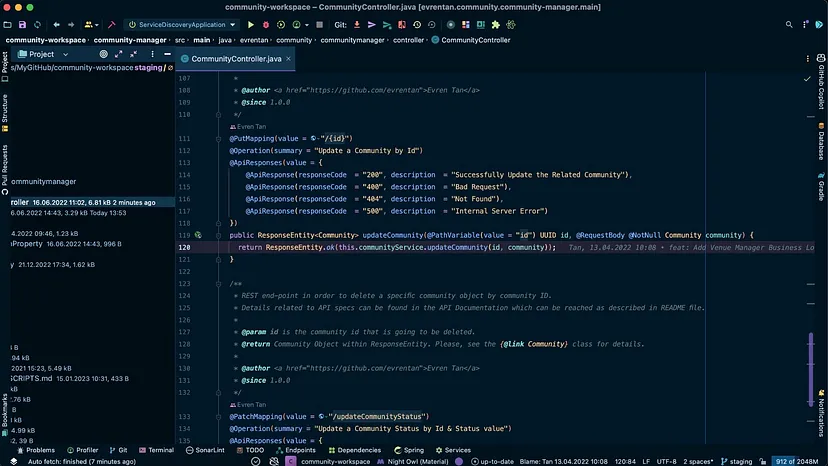This screenshot has height=466, width=828.
Task: Switch to CommunityController.java editor tab
Action: (x=236, y=59)
